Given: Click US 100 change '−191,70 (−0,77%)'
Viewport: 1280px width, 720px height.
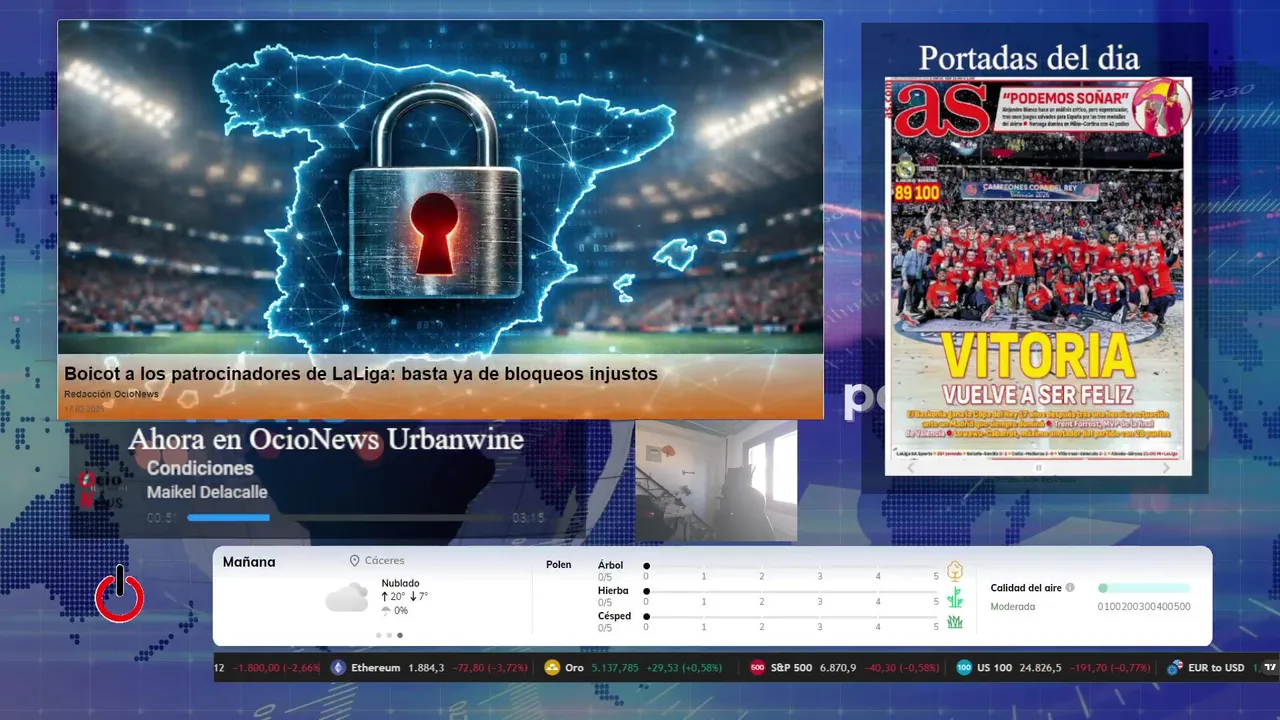Looking at the screenshot, I should [x=1110, y=668].
